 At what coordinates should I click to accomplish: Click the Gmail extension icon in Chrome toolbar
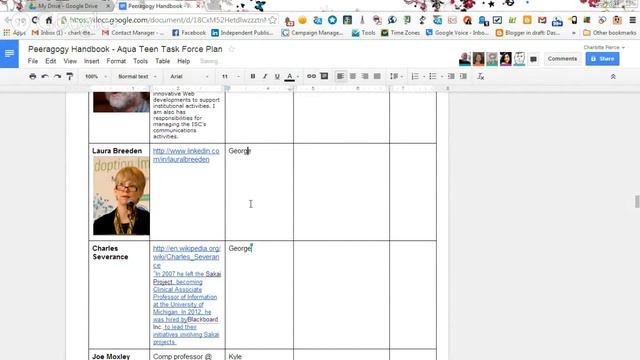(x=542, y=20)
